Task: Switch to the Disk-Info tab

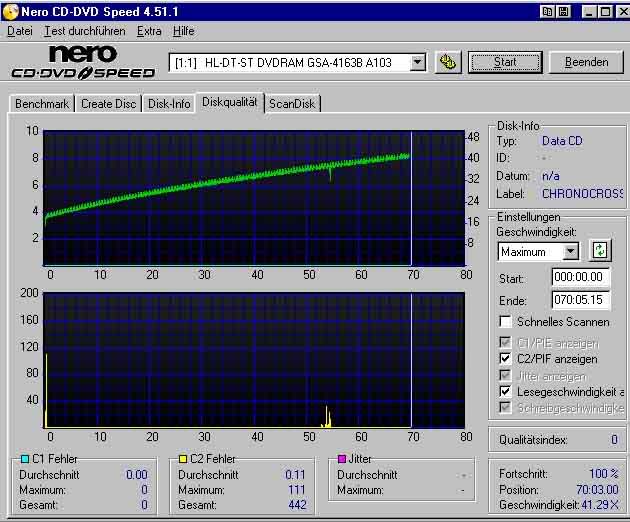Action: [x=169, y=104]
